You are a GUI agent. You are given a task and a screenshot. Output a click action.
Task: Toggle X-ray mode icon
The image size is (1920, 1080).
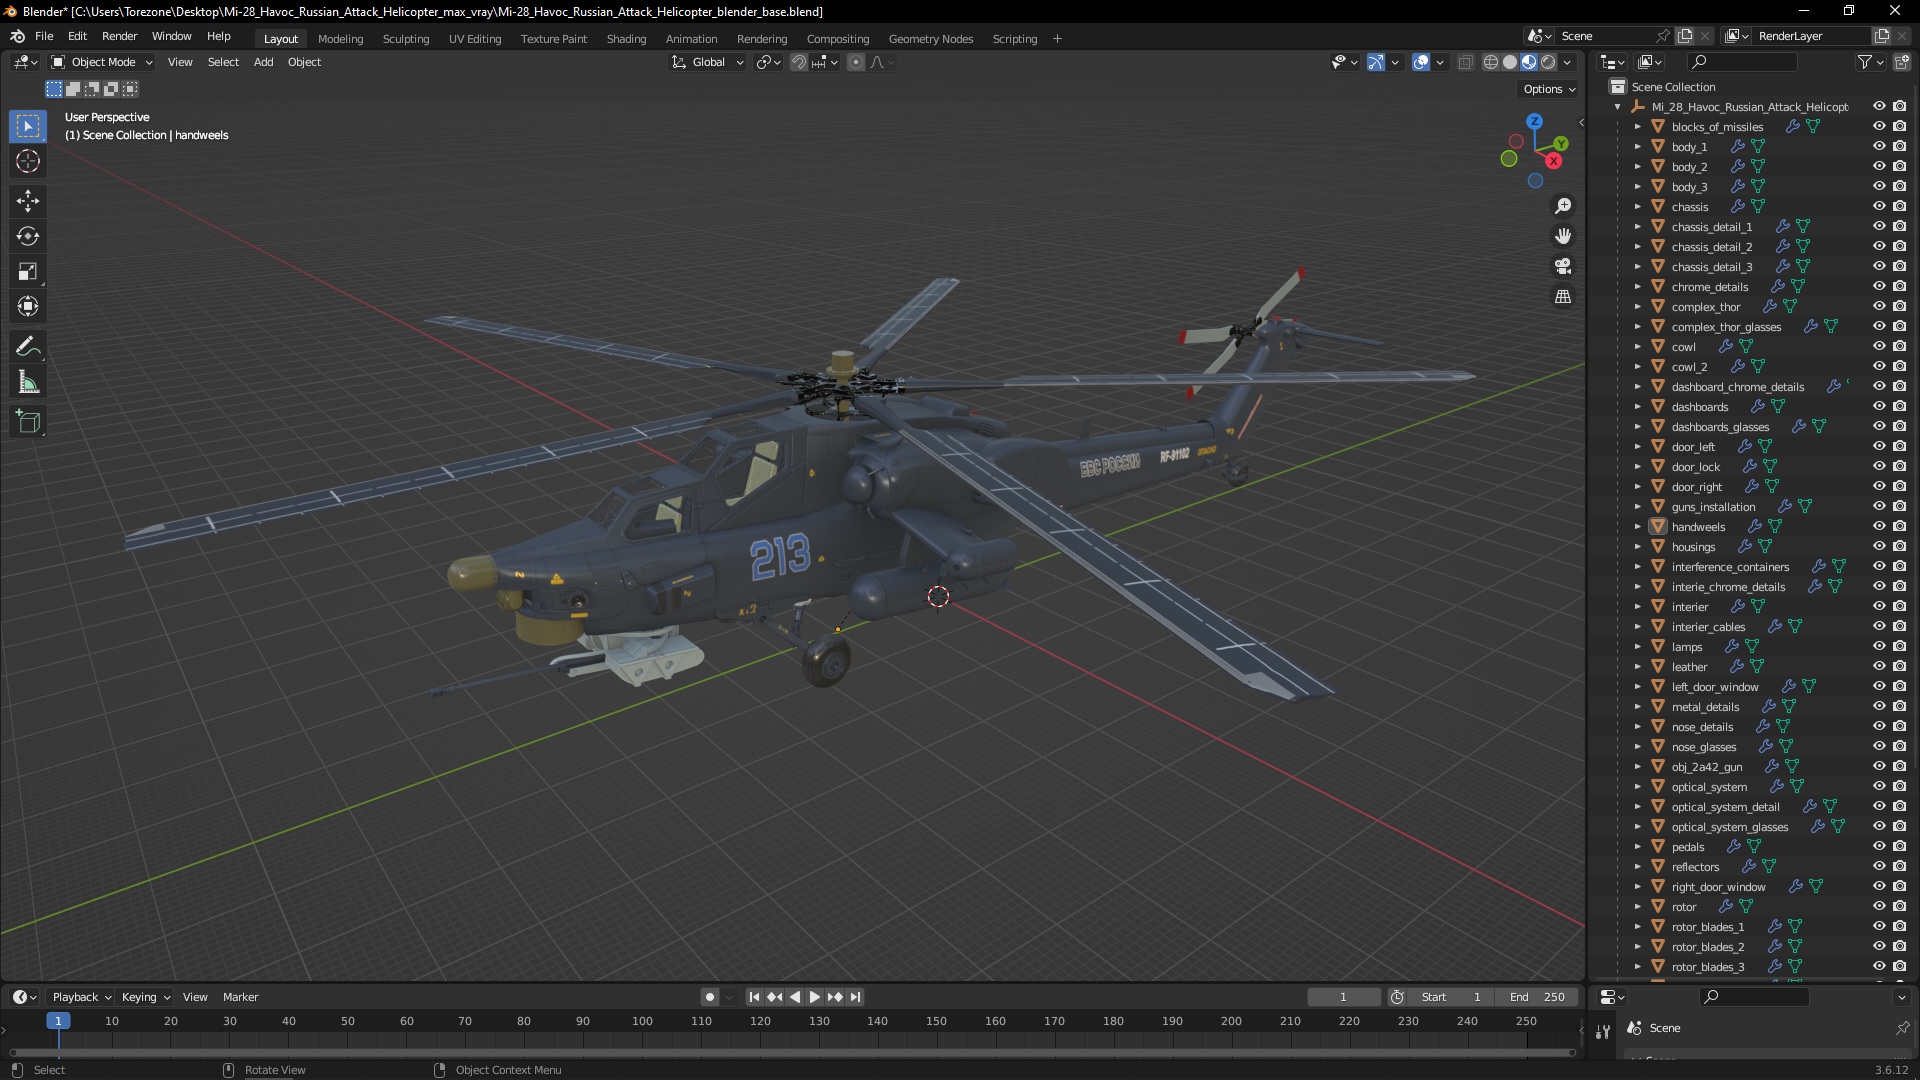tap(1465, 62)
